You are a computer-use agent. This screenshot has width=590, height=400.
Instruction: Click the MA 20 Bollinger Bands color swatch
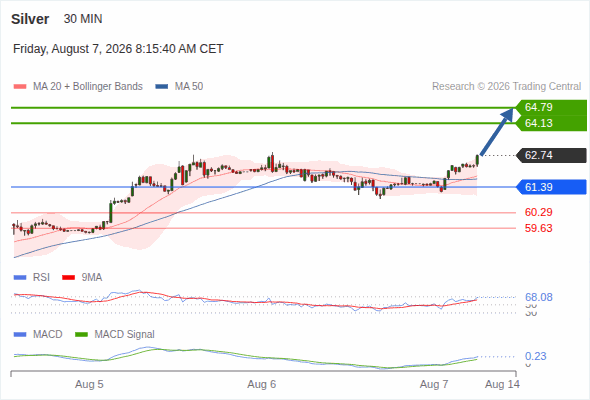tap(20, 87)
